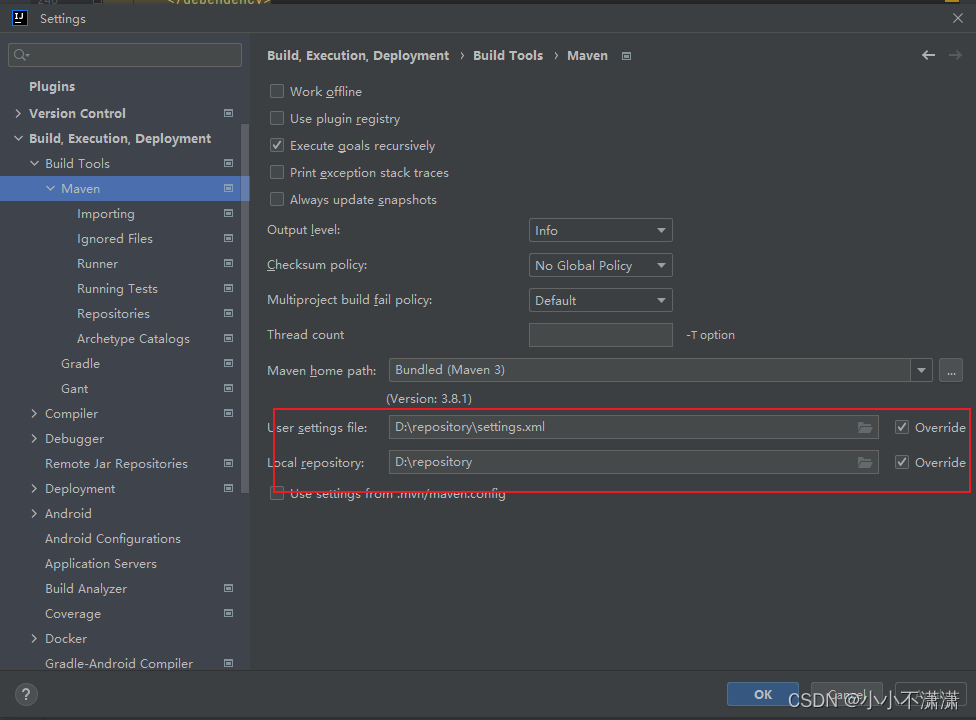
Task: Click the project-level icon on Deployment row
Action: tap(228, 488)
